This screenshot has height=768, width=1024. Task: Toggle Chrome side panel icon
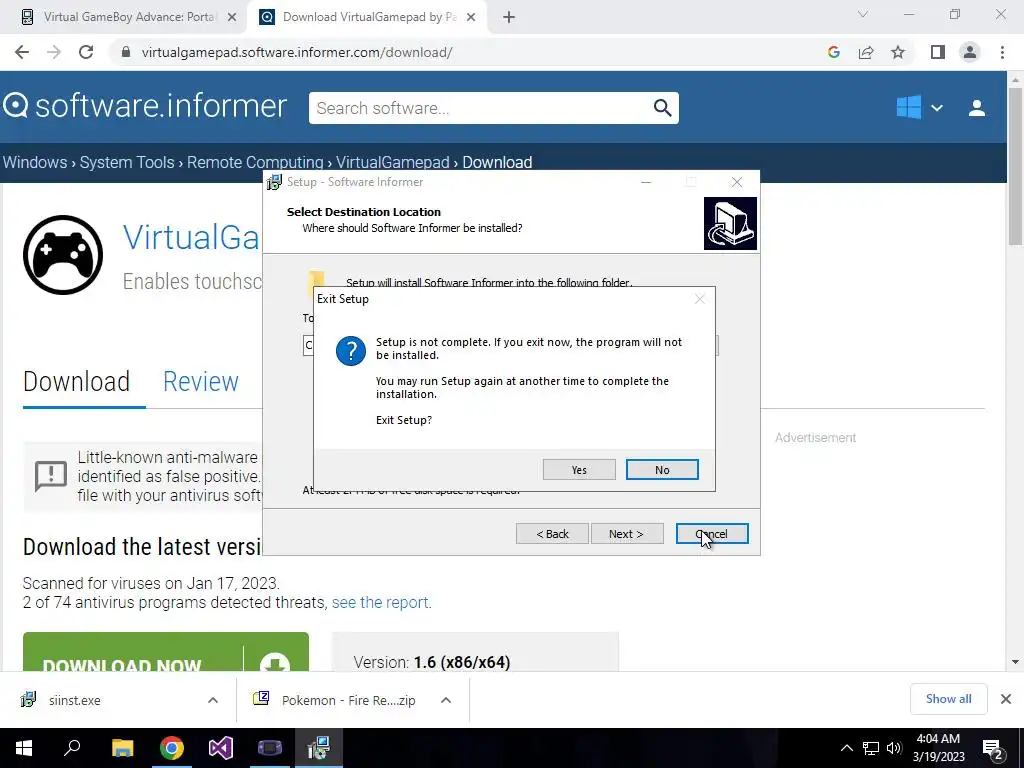[938, 52]
